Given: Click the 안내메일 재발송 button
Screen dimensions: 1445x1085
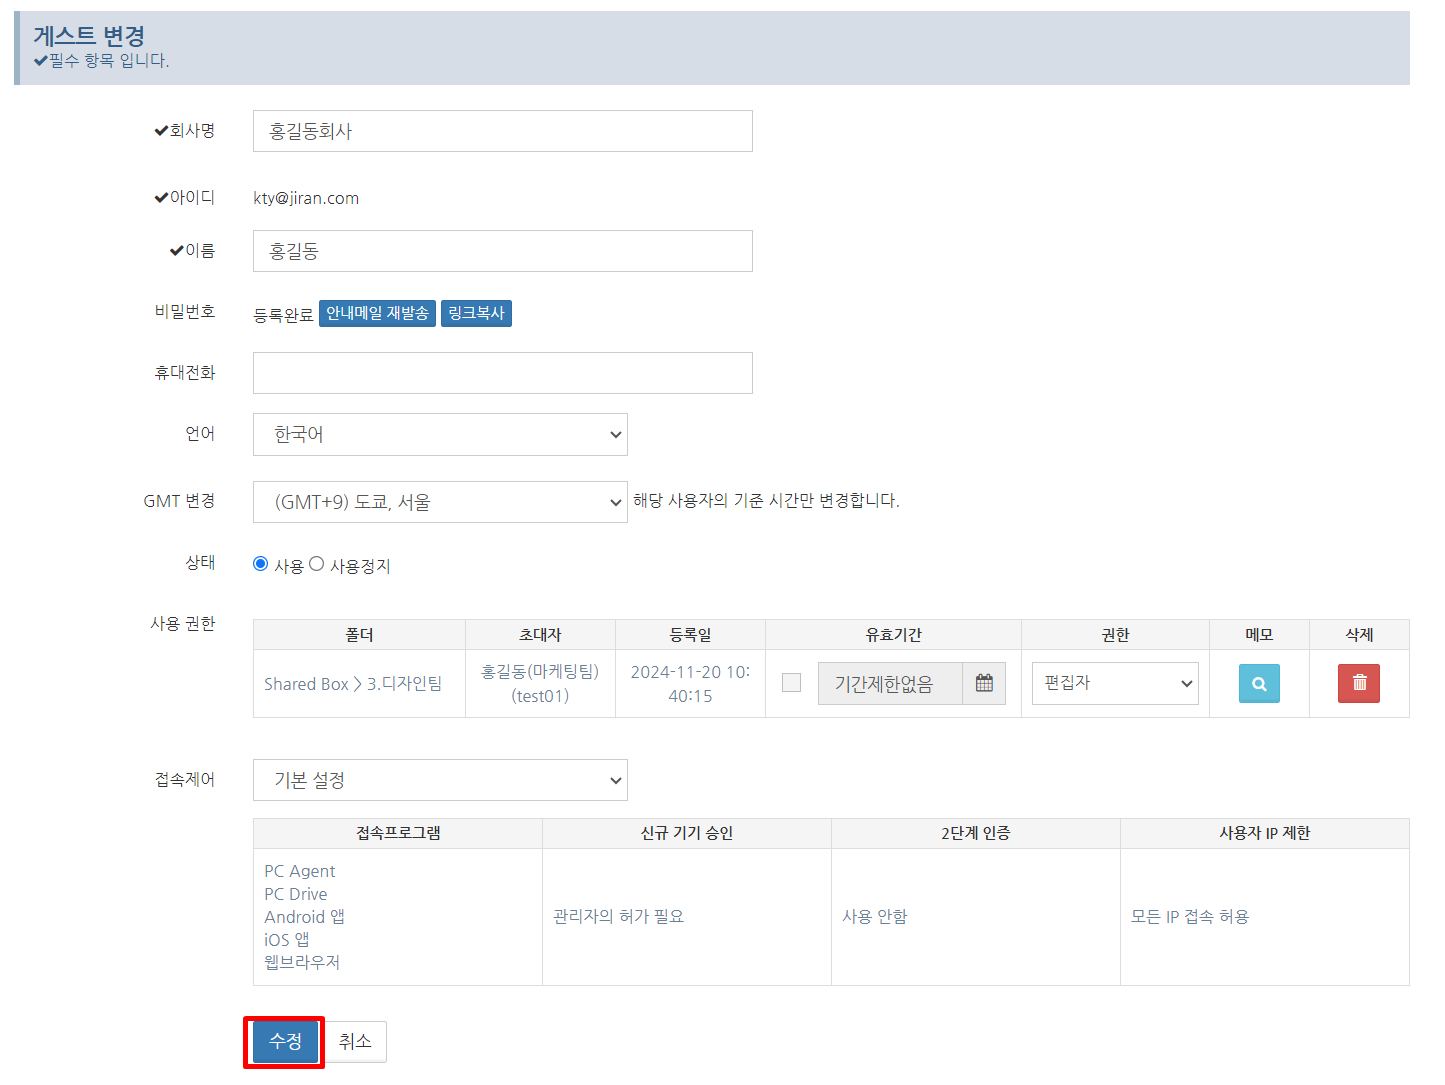Looking at the screenshot, I should coord(377,314).
